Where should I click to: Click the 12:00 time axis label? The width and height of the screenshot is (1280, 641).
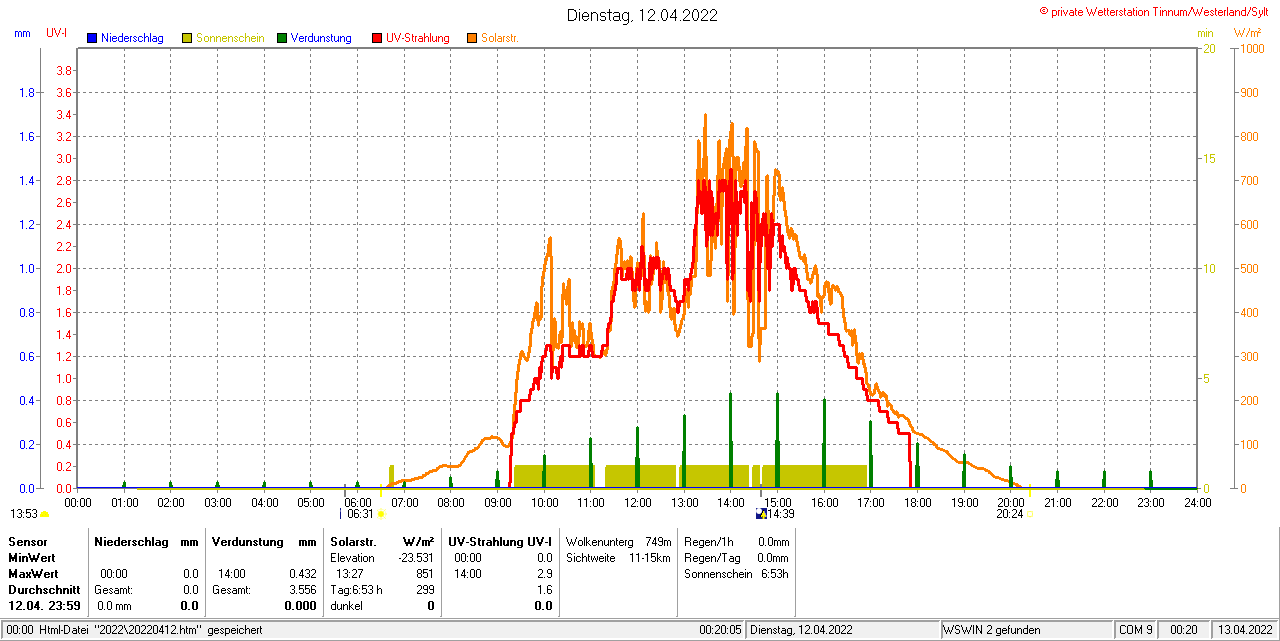pyautogui.click(x=637, y=502)
